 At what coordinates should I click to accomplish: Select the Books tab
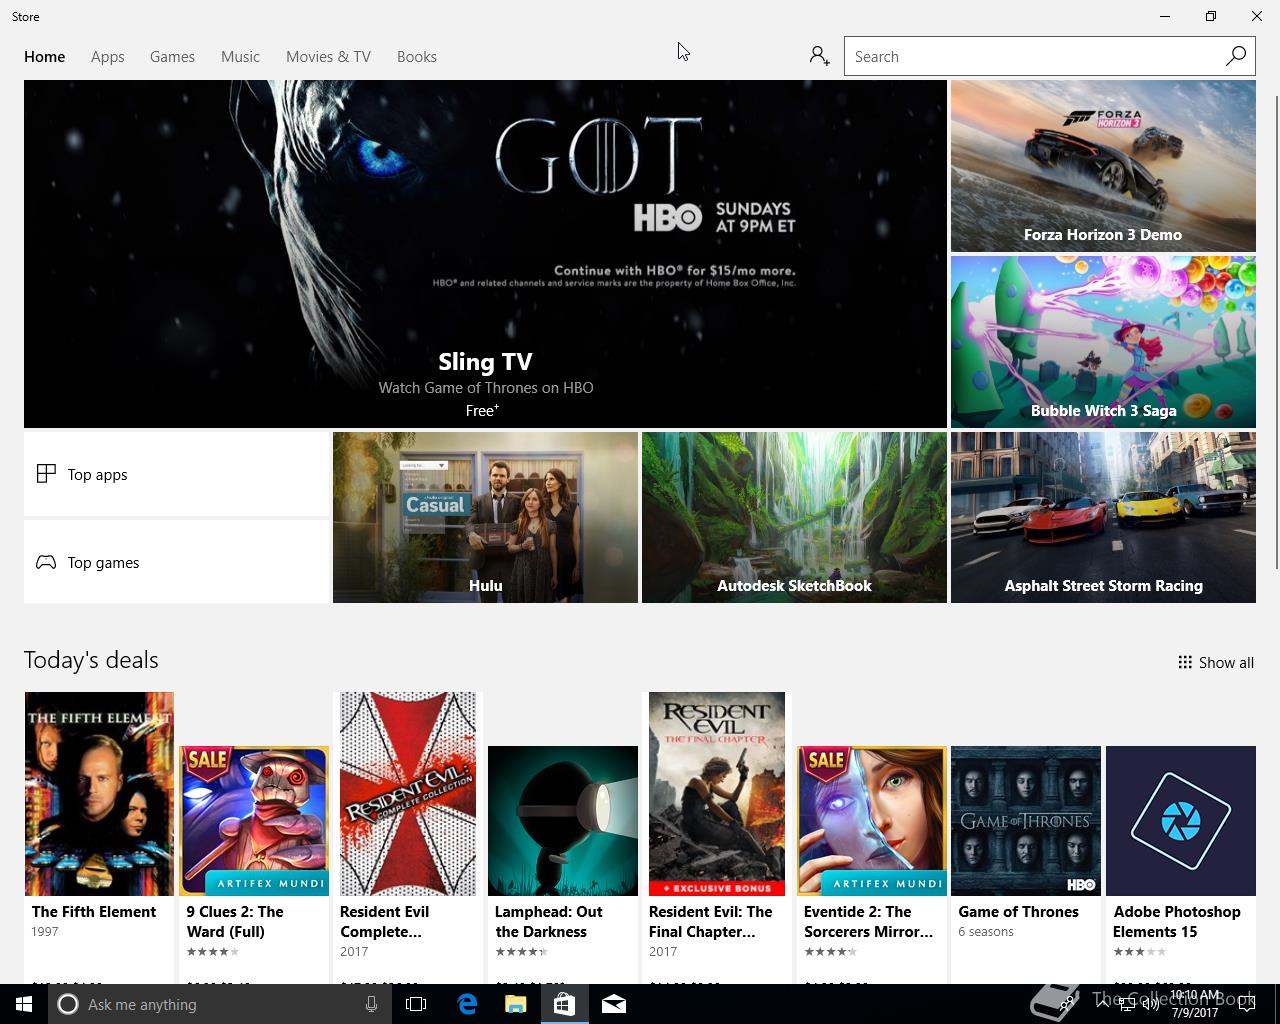pos(417,57)
